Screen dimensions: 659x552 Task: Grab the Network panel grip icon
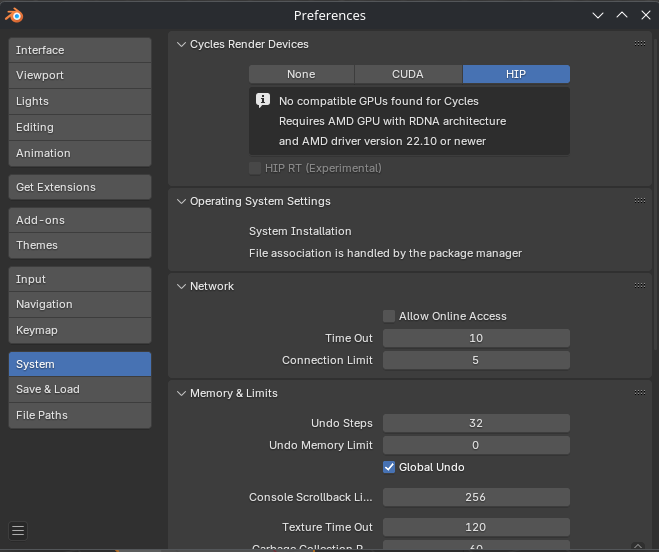coord(640,285)
